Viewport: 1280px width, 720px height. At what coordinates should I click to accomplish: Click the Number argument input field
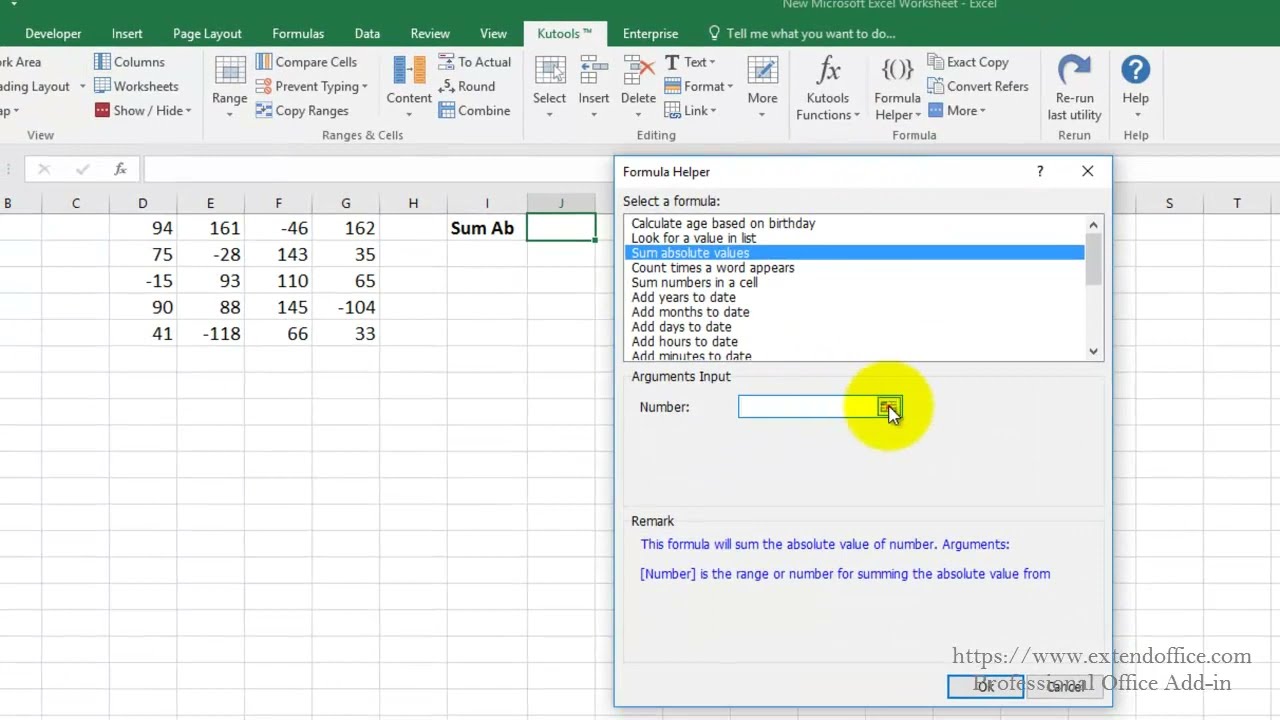[x=808, y=407]
